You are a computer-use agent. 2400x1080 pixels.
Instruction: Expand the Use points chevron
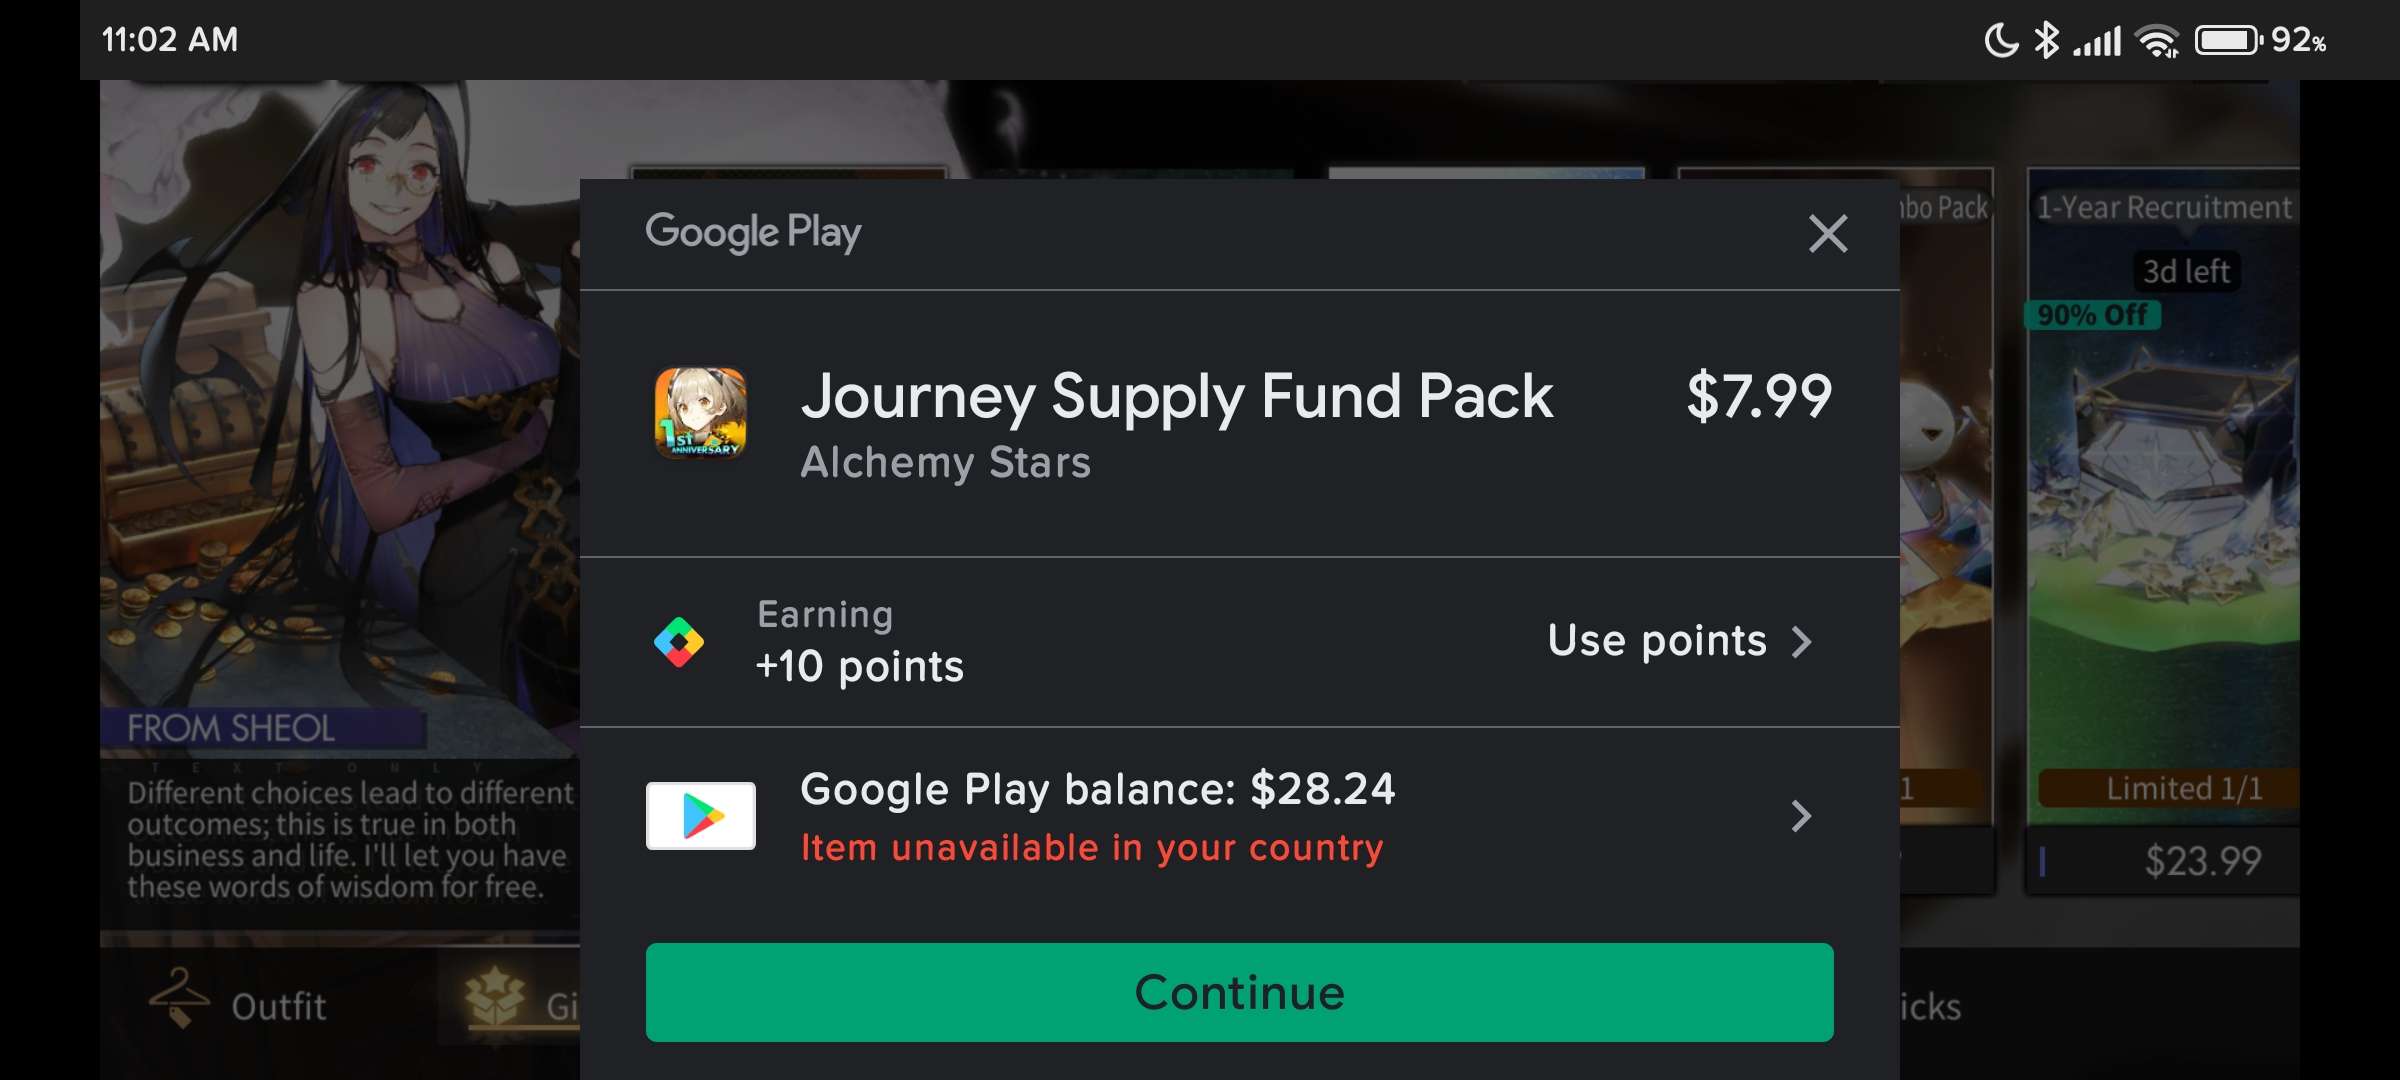(x=1802, y=642)
